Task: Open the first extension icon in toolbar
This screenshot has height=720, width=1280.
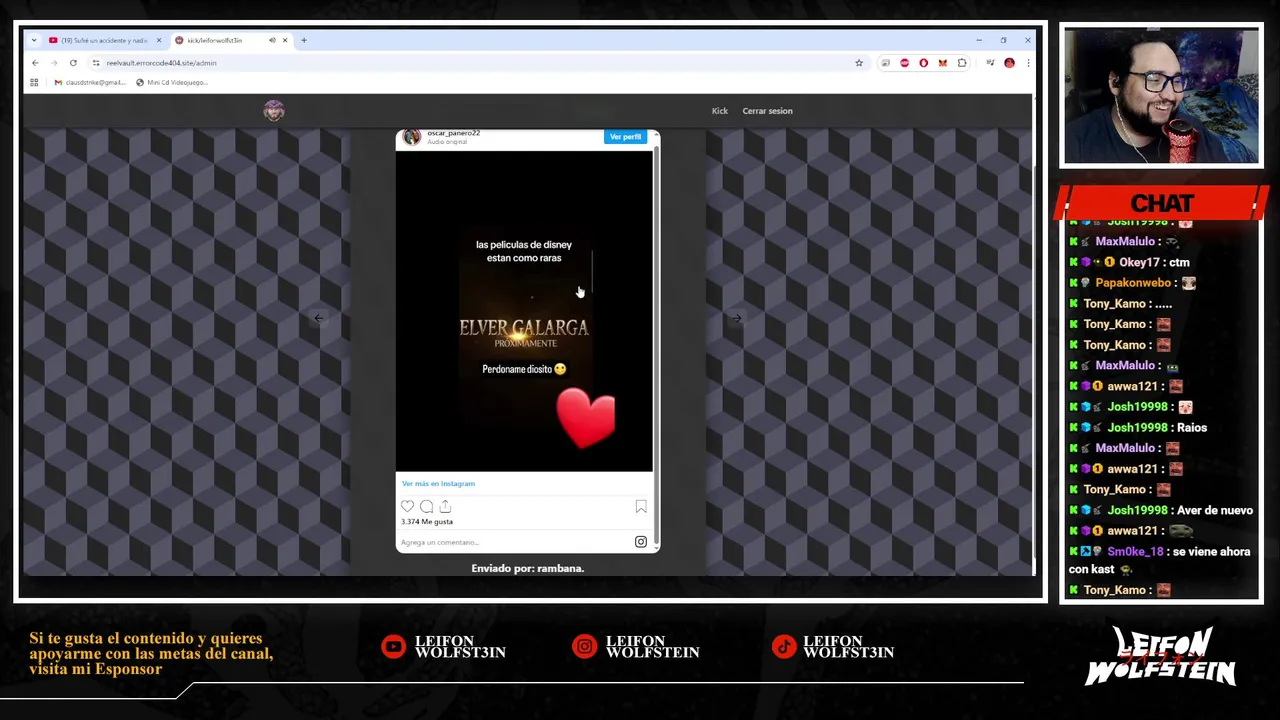Action: tap(885, 63)
